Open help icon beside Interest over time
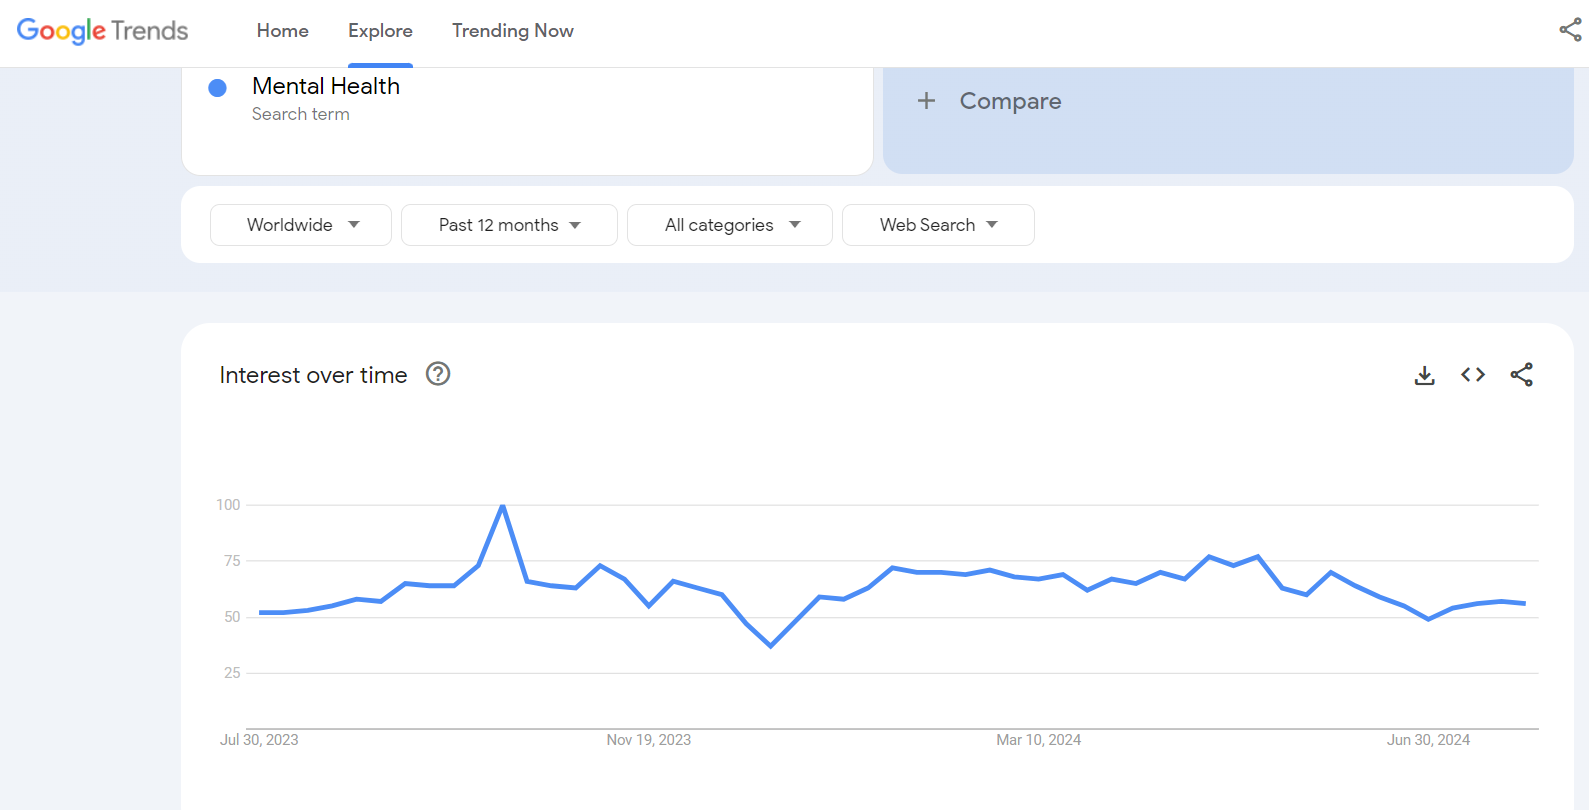Screen dimensions: 1589x810 [438, 374]
